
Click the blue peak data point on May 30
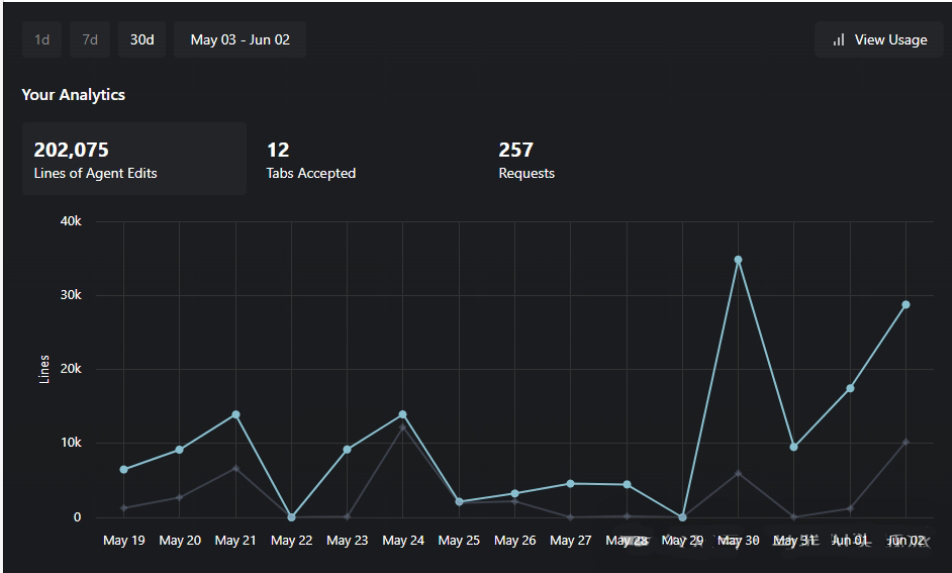(738, 260)
